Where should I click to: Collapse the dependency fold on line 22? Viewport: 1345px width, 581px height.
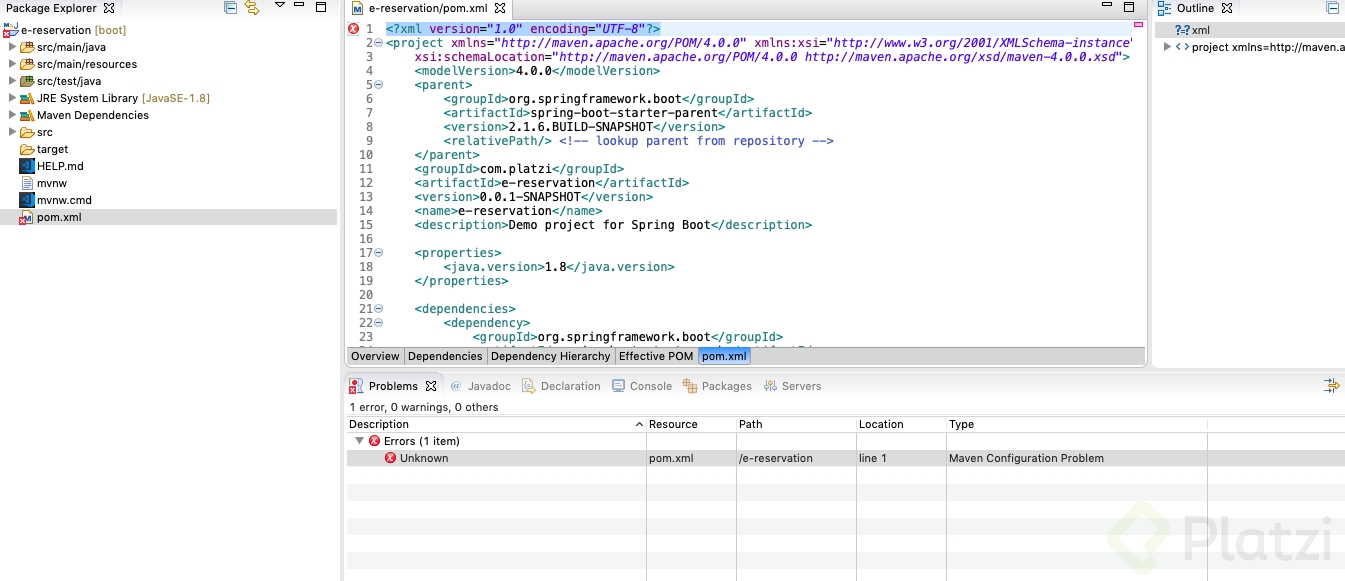pyautogui.click(x=379, y=323)
